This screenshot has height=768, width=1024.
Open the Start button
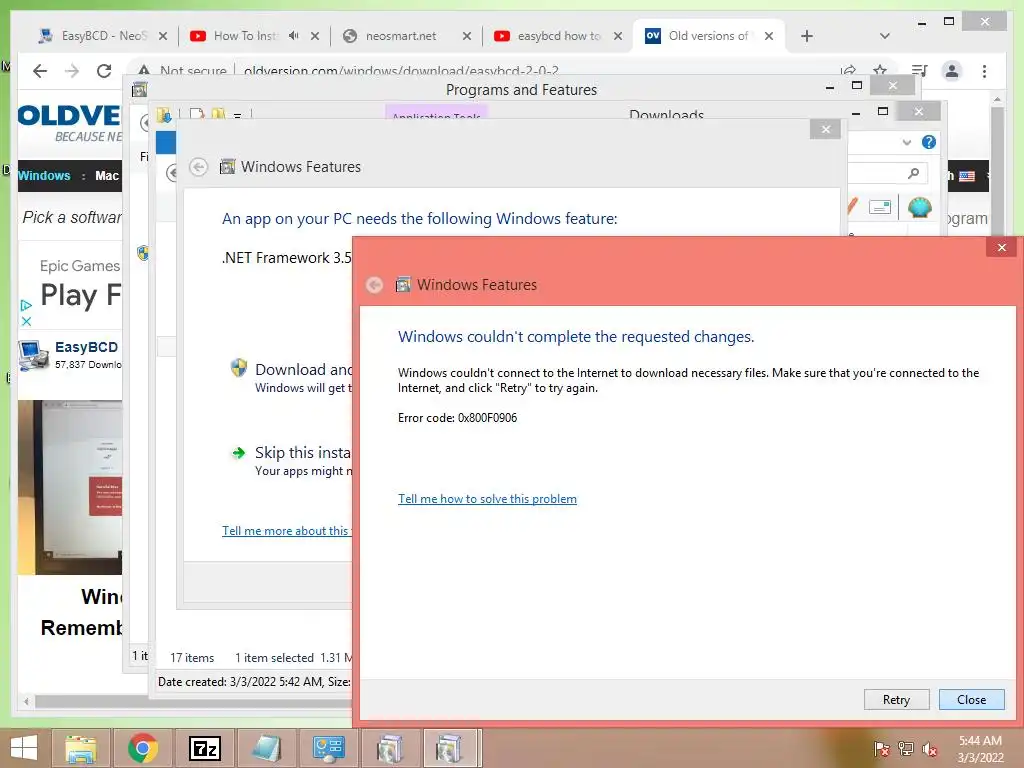24,748
